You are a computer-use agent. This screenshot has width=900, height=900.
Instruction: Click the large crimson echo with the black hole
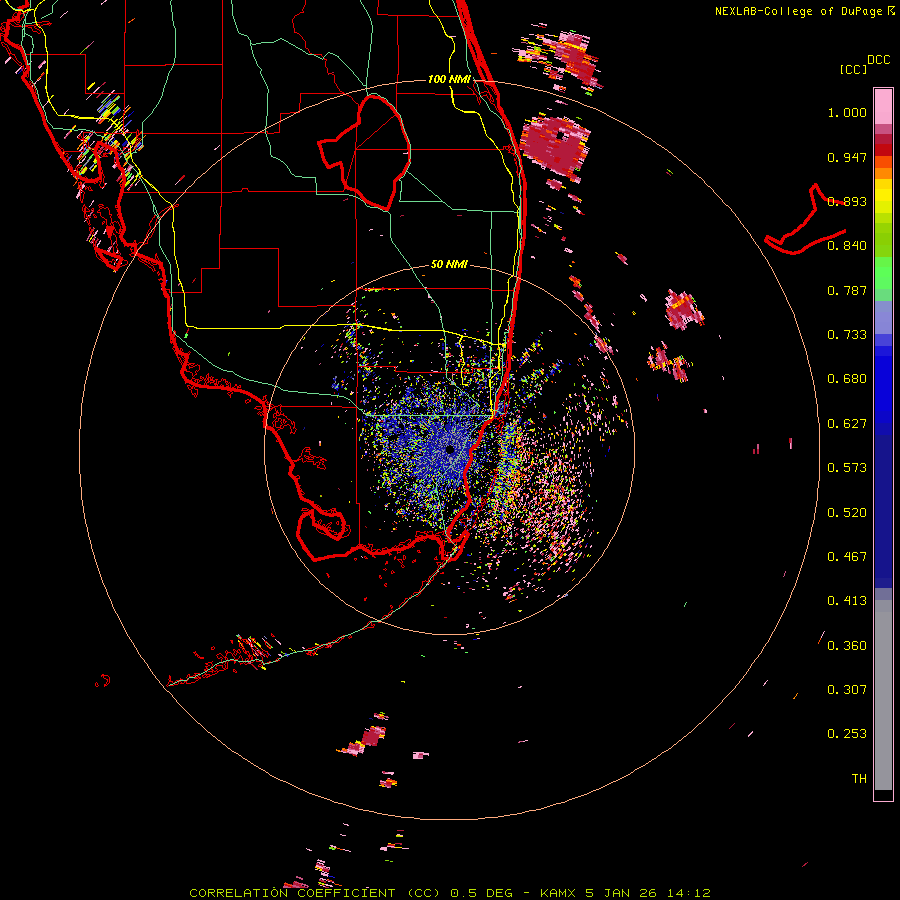(x=555, y=145)
